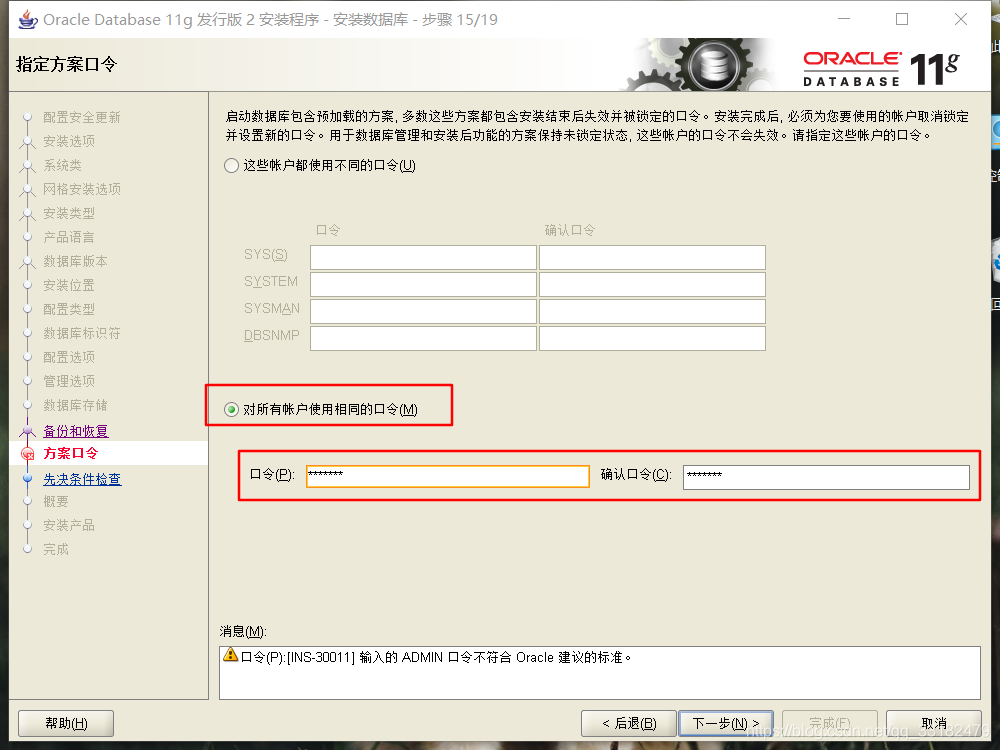Viewport: 1000px width, 750px height.
Task: Click the SYSMAN confirm password field
Action: click(x=652, y=311)
